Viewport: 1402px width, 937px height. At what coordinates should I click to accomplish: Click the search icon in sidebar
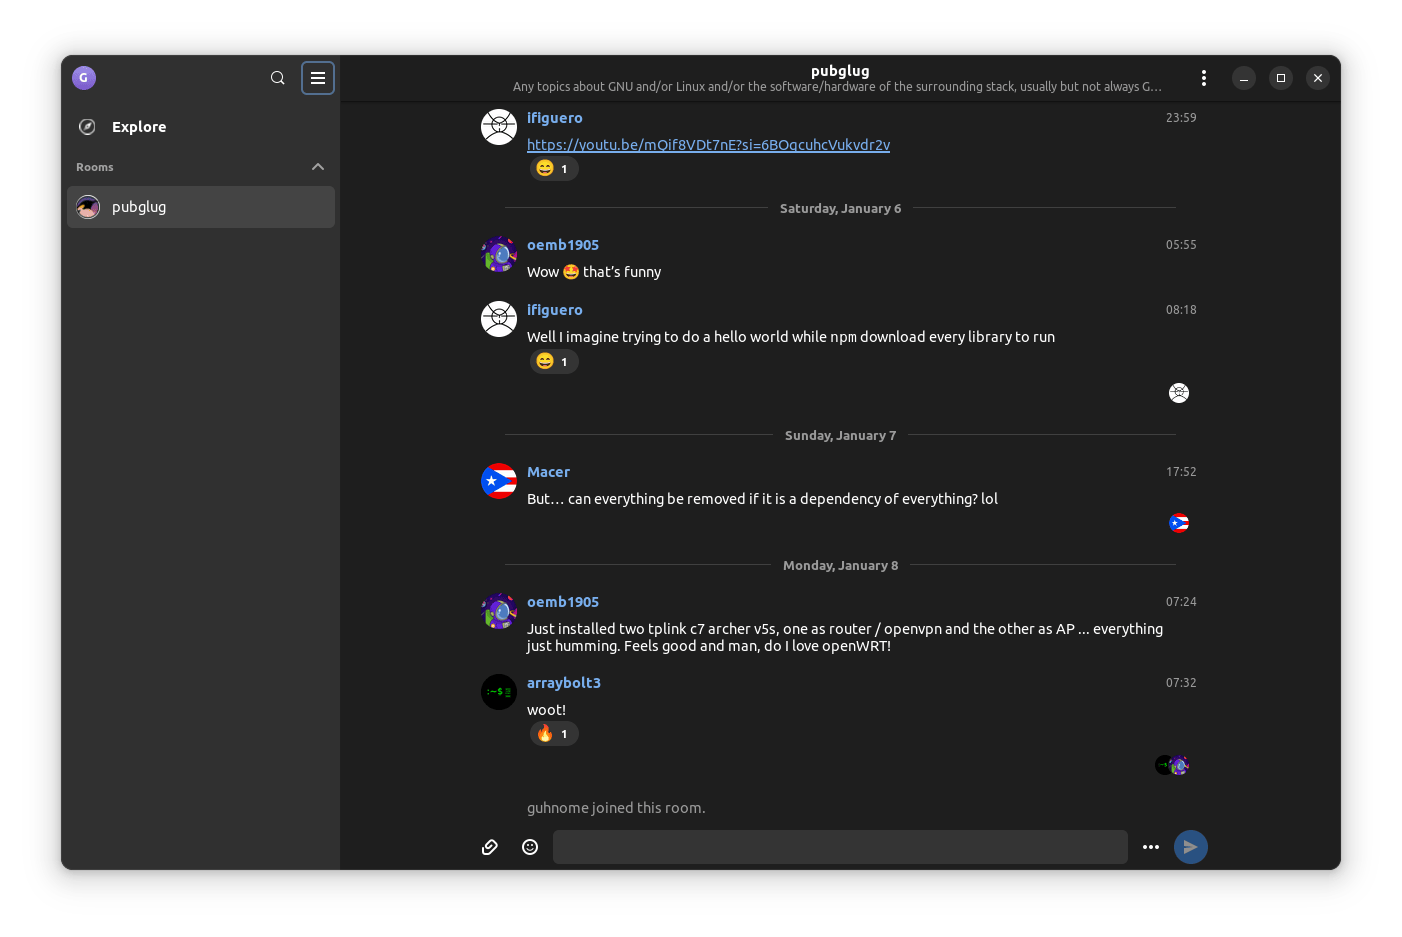tap(278, 78)
